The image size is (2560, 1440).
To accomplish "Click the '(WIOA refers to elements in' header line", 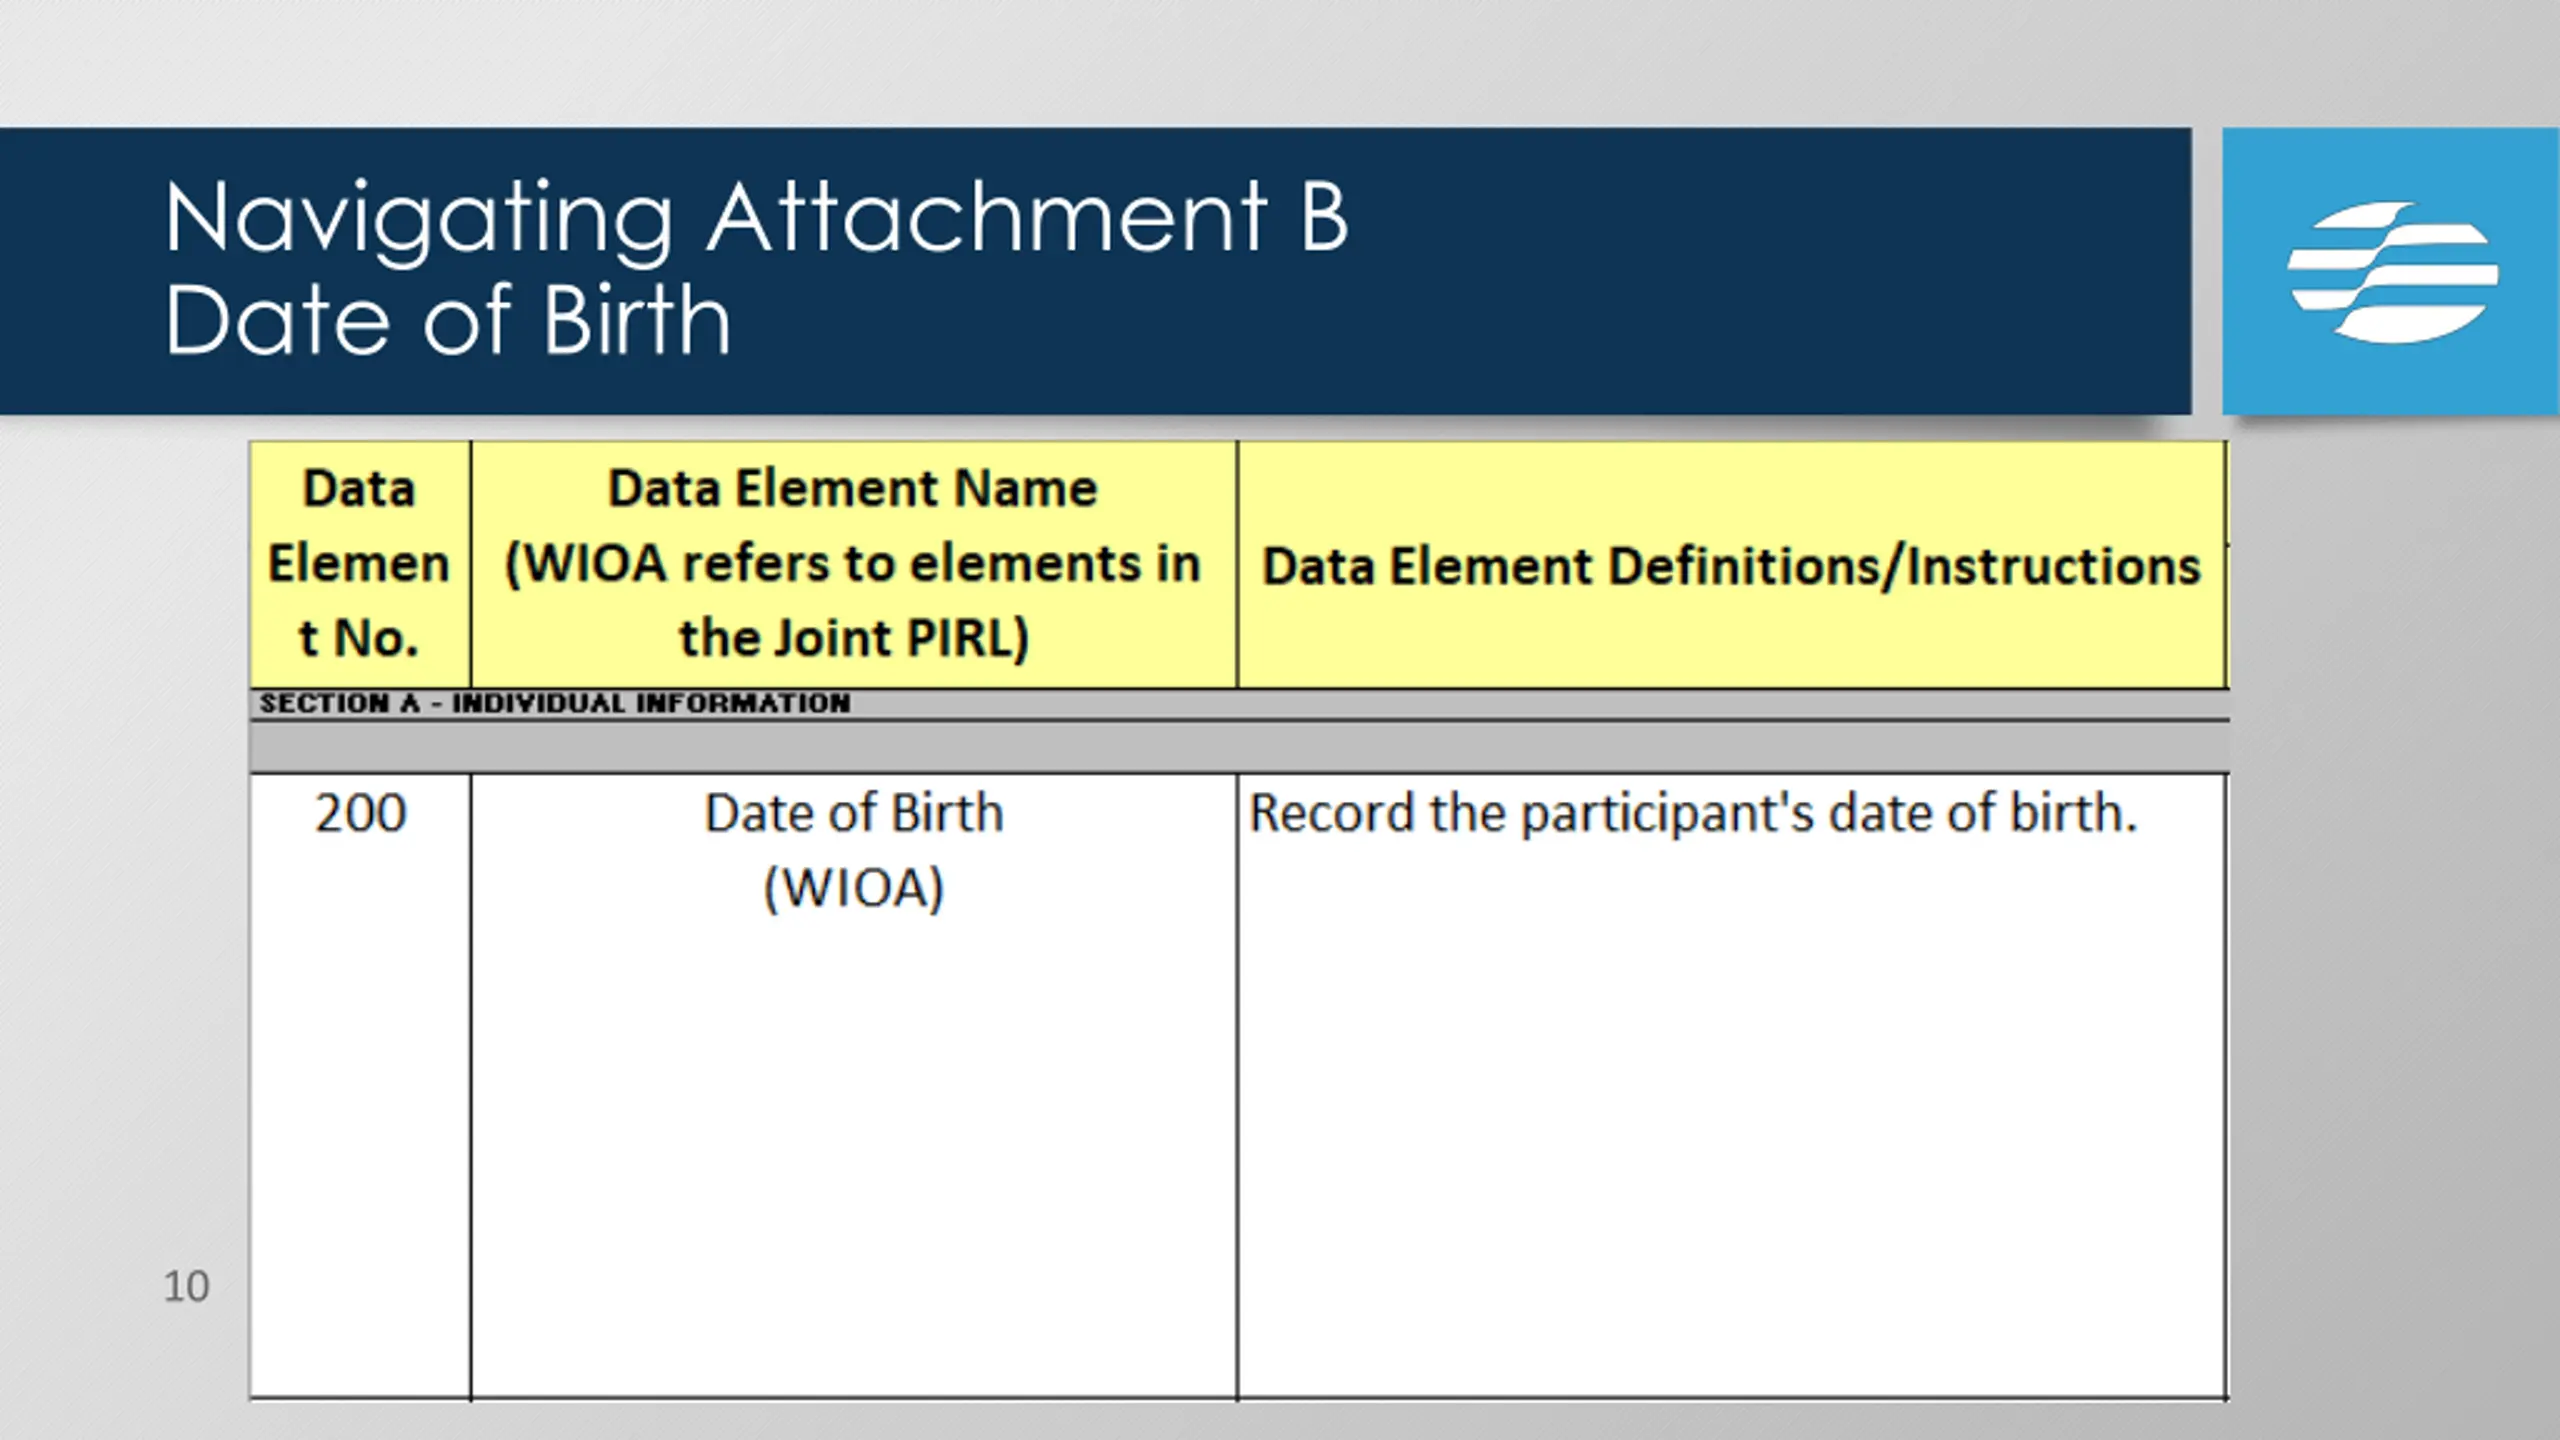I will pos(853,564).
